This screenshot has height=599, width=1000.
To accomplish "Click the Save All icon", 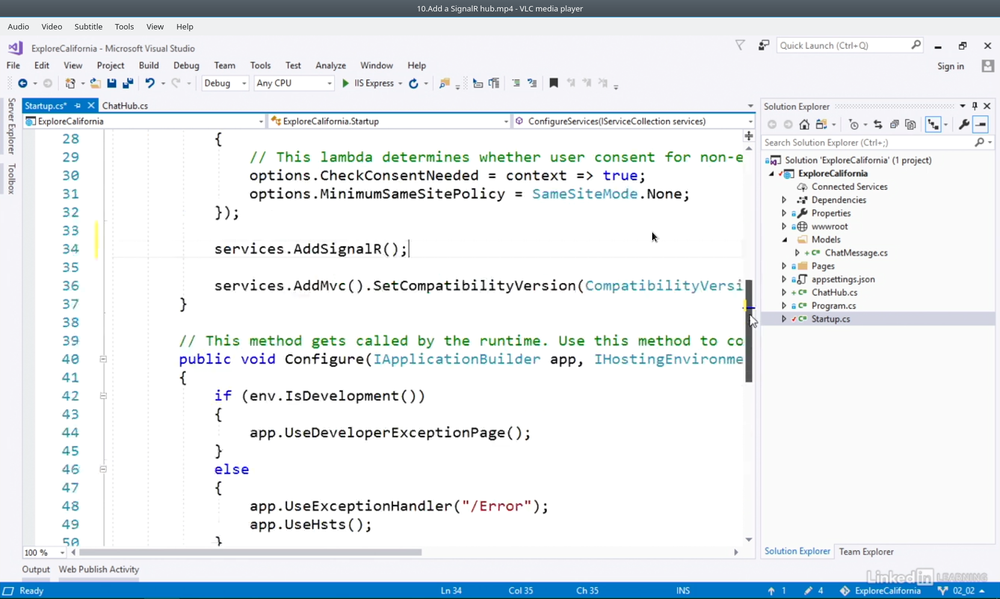I will [128, 84].
